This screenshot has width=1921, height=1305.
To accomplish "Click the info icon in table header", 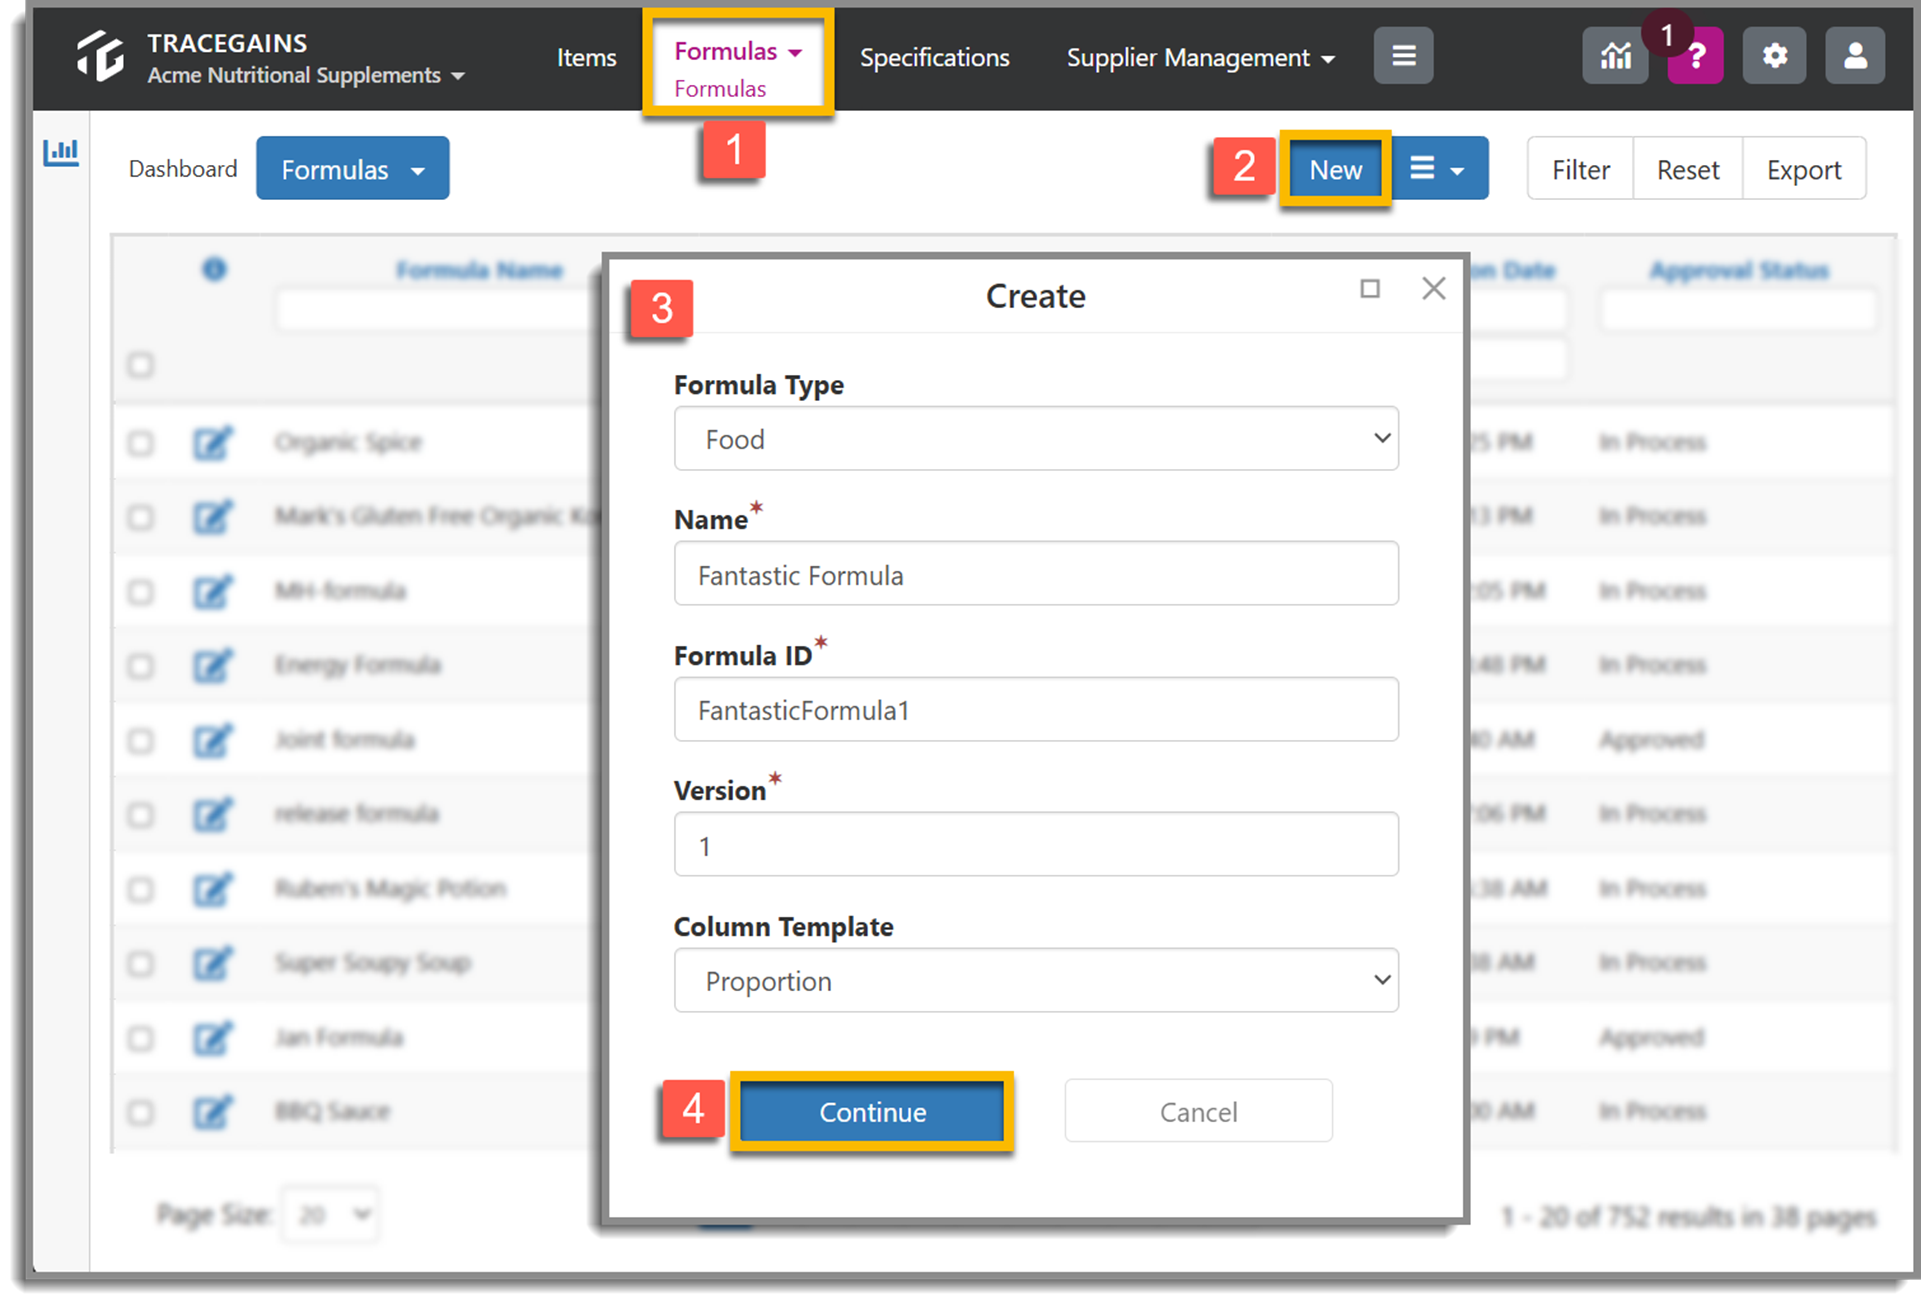I will pos(214,269).
